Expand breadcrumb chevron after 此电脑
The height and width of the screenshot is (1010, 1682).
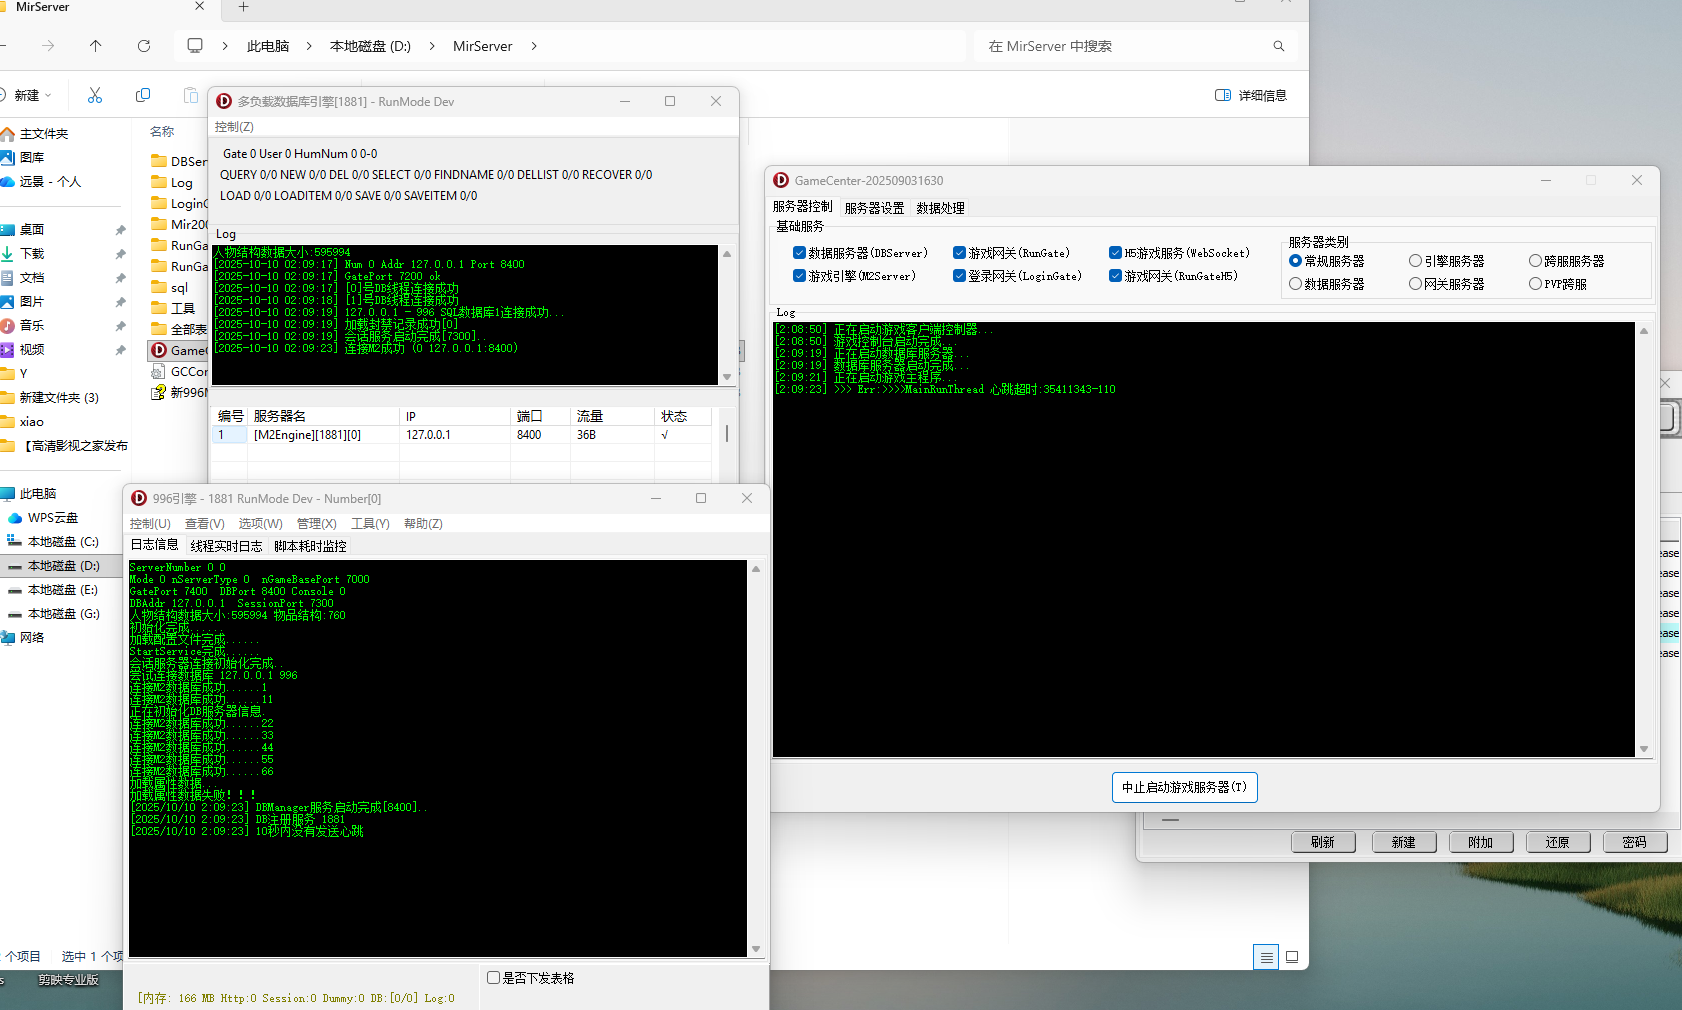pyautogui.click(x=309, y=46)
